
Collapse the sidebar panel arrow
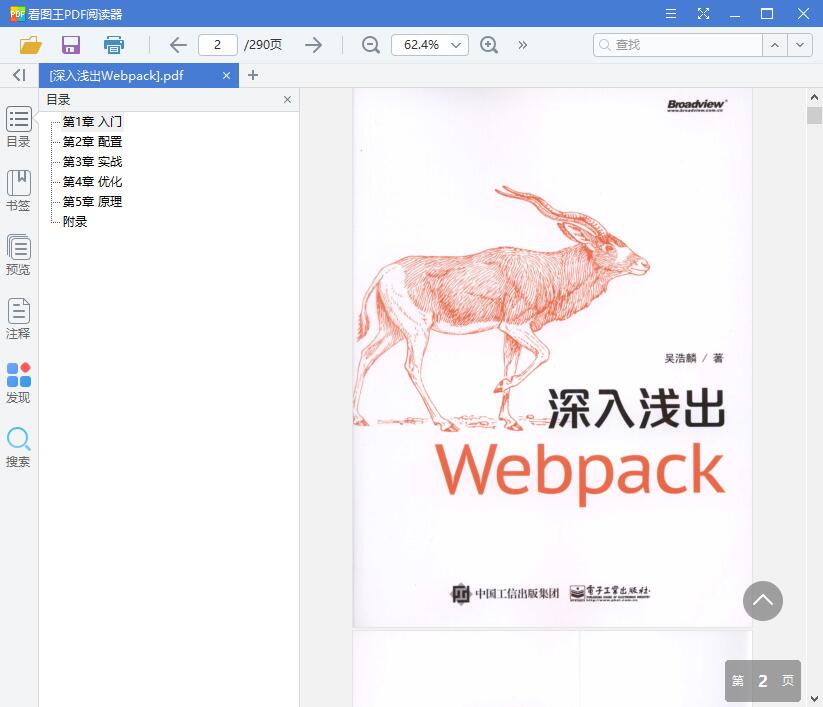(19, 75)
